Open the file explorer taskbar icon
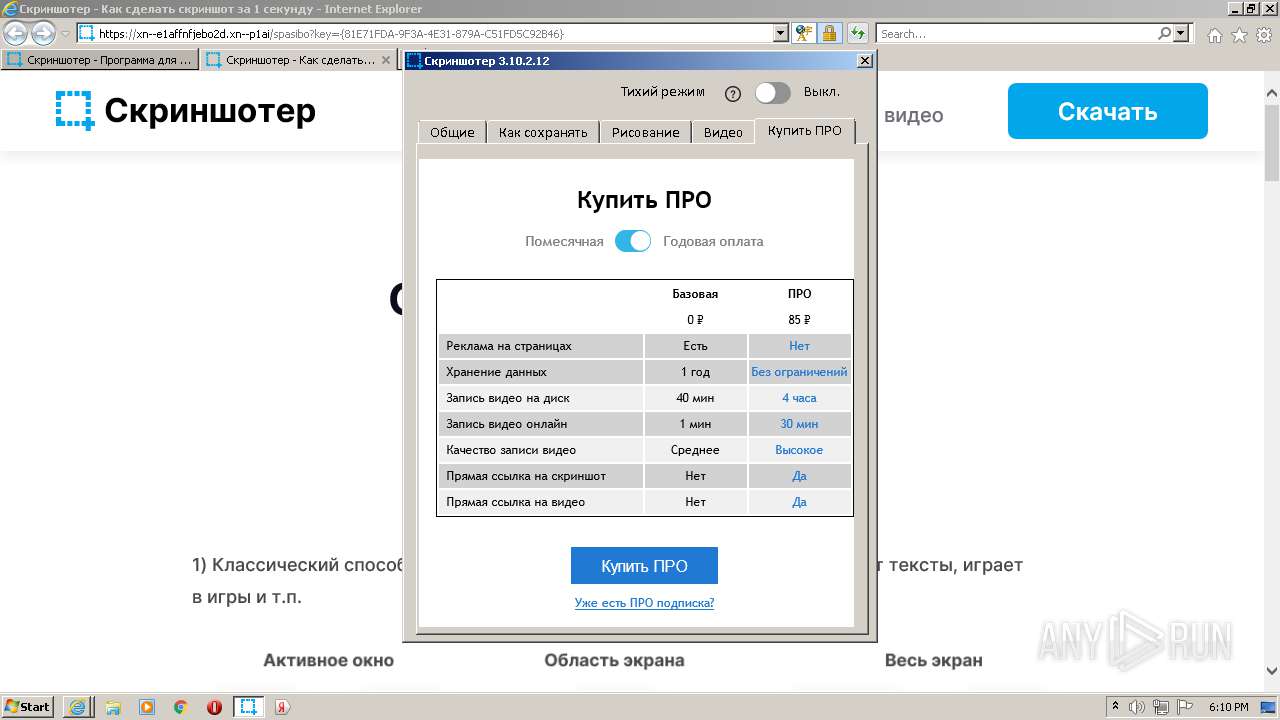Screen dimensions: 1280x720 (x=113, y=706)
